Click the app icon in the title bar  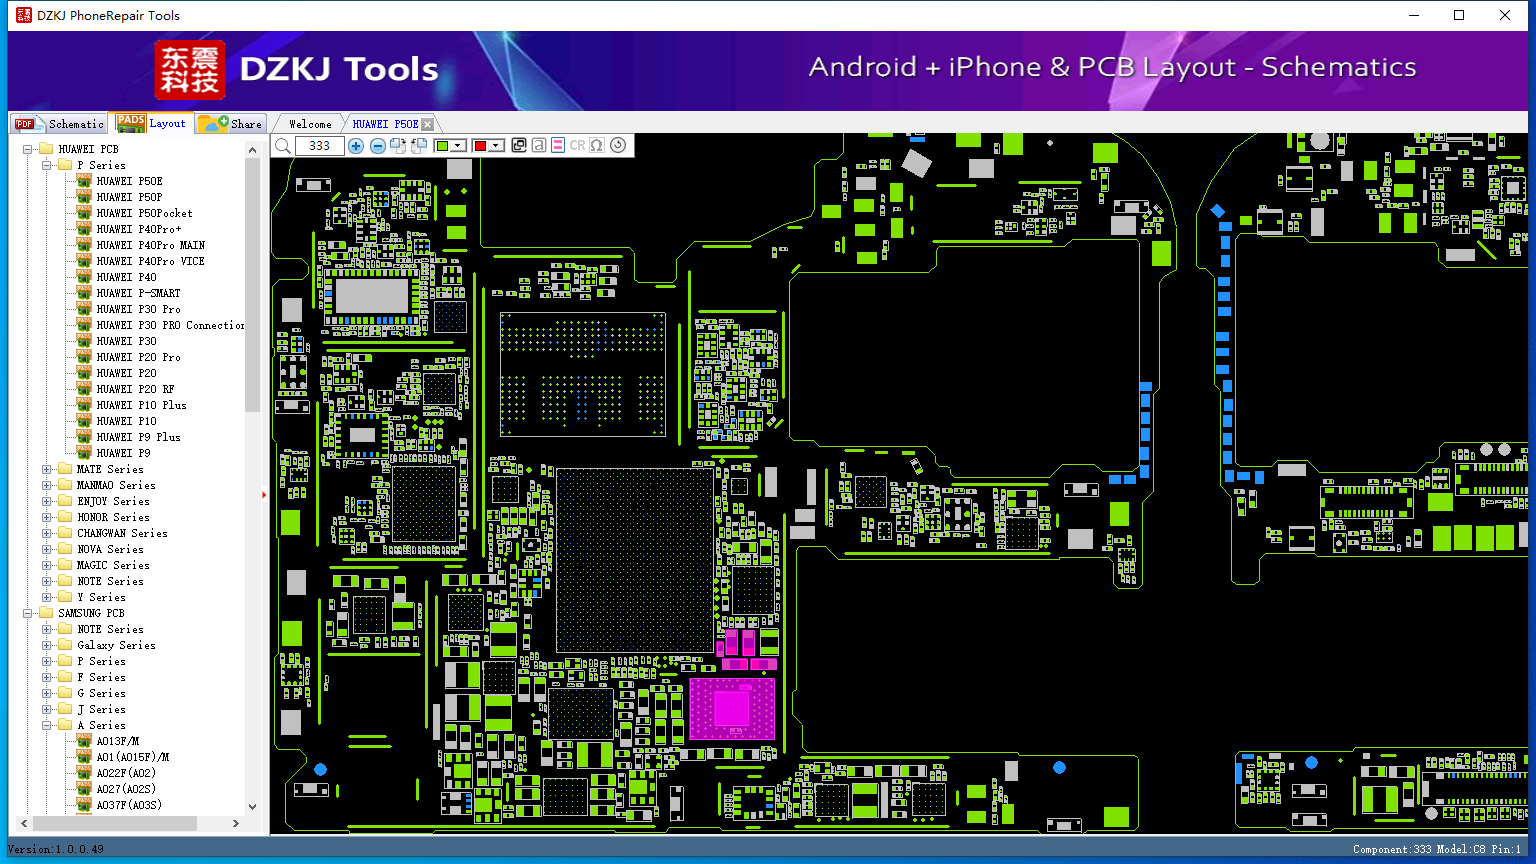pos(24,15)
